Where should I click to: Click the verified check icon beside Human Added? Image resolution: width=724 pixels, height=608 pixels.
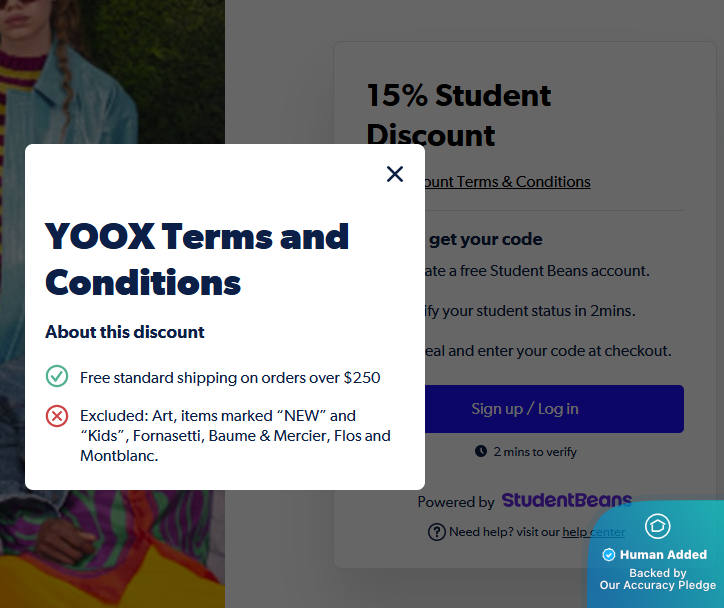coord(609,555)
